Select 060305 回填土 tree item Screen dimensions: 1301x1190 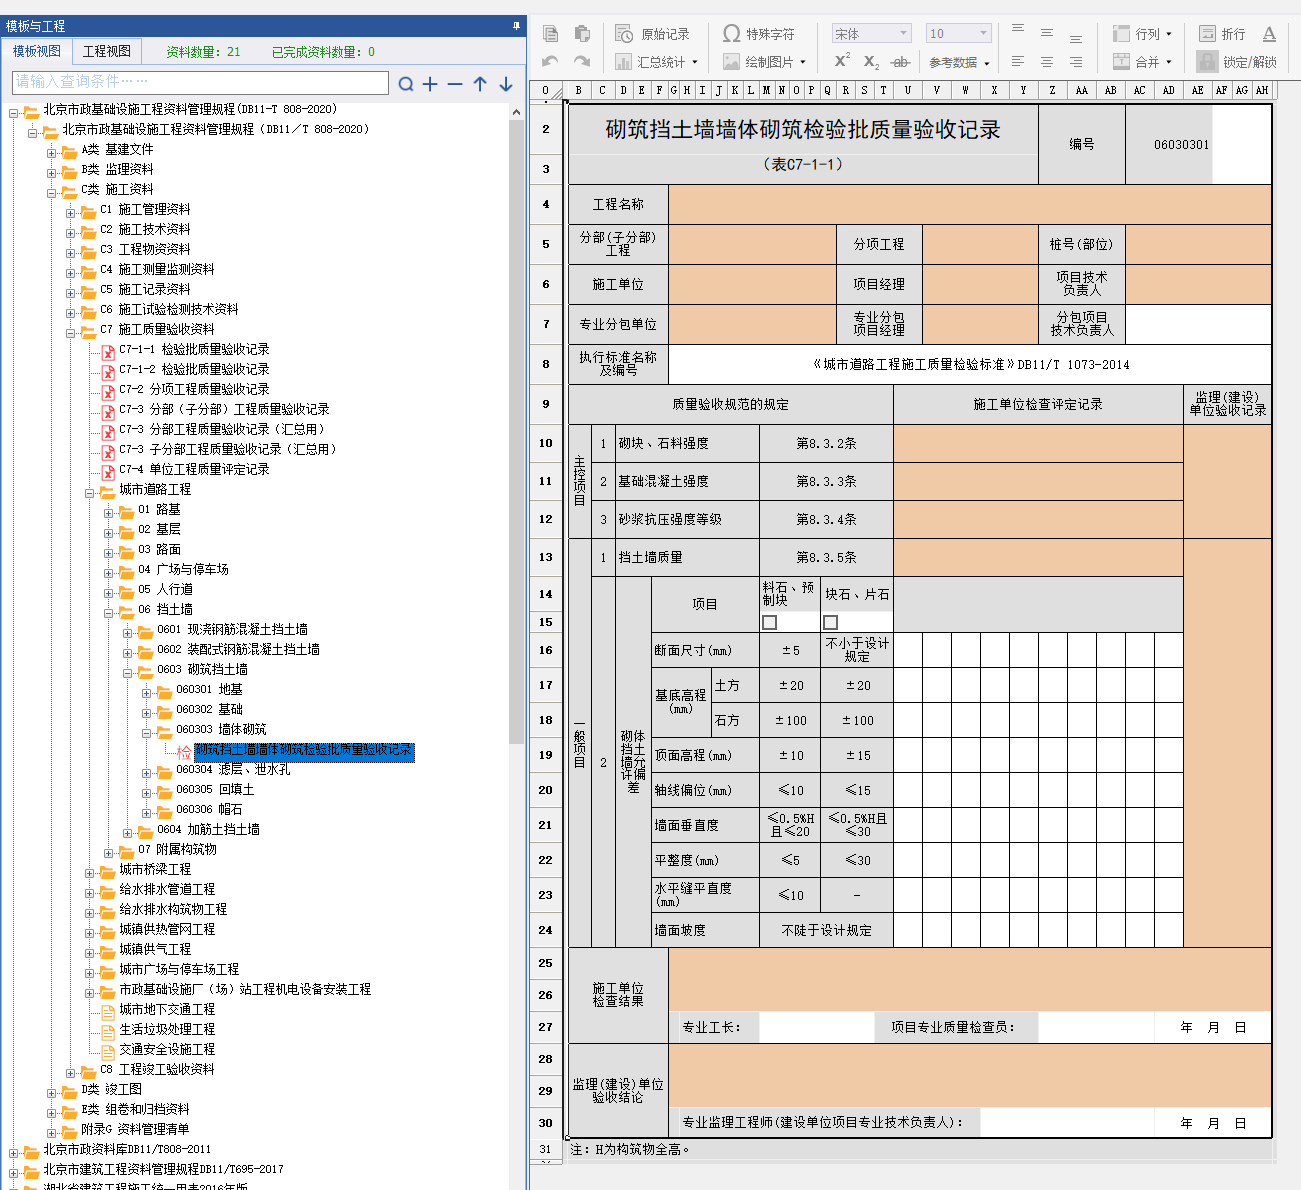pos(215,789)
